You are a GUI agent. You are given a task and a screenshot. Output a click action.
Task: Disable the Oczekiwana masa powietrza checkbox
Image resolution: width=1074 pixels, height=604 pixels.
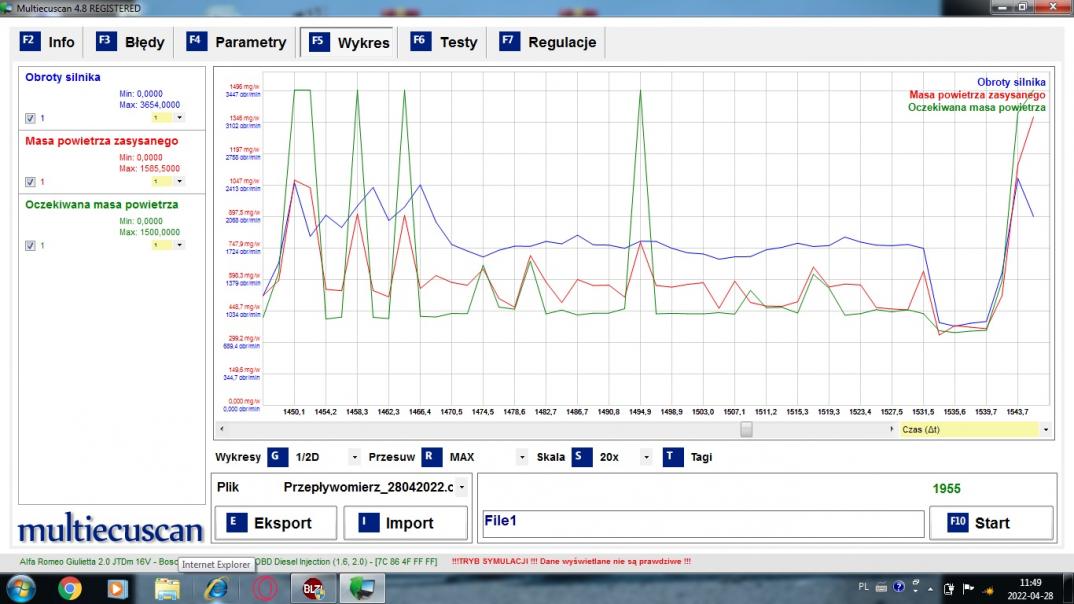(x=30, y=245)
